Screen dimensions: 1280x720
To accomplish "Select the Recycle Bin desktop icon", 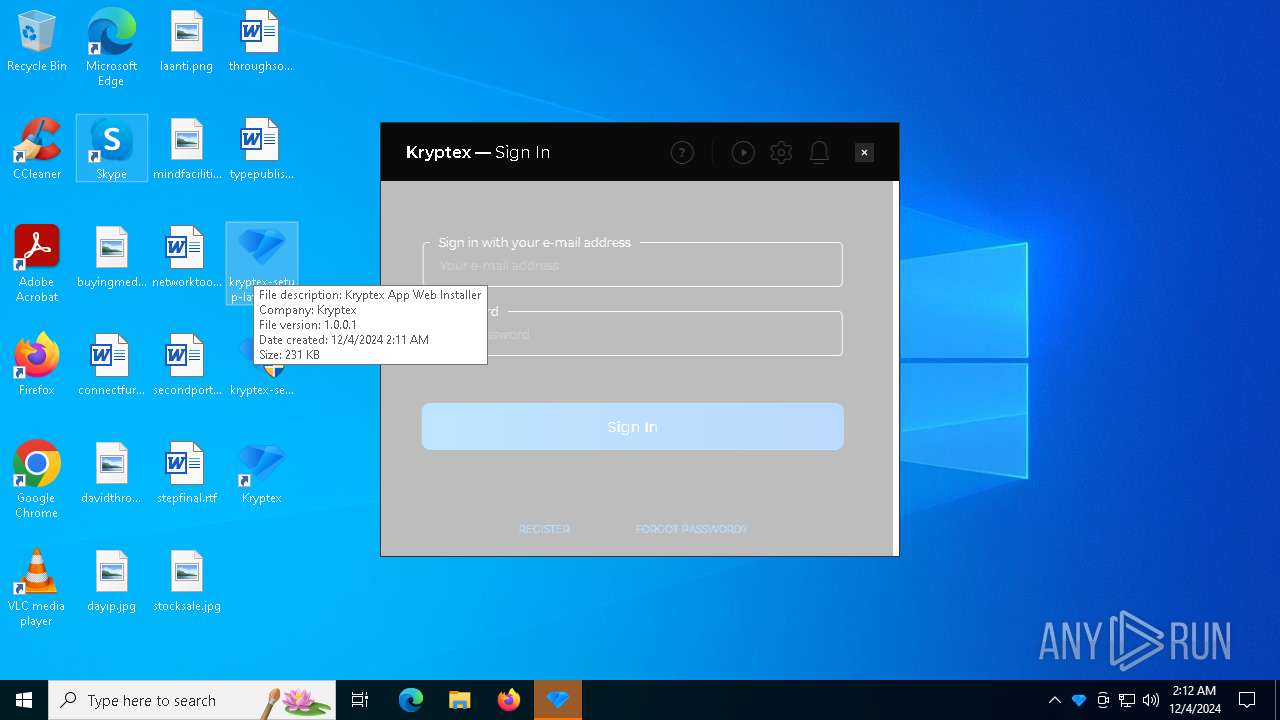I will point(37,42).
